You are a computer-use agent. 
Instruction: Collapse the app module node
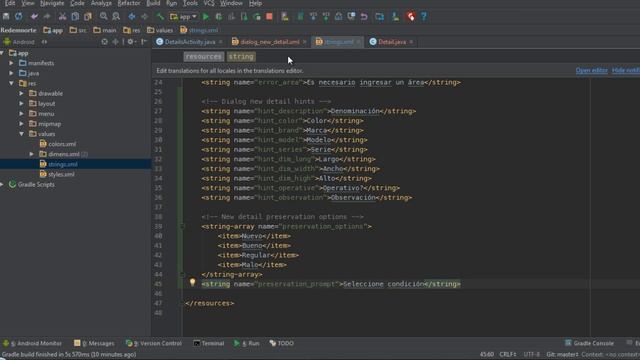tap(2, 53)
